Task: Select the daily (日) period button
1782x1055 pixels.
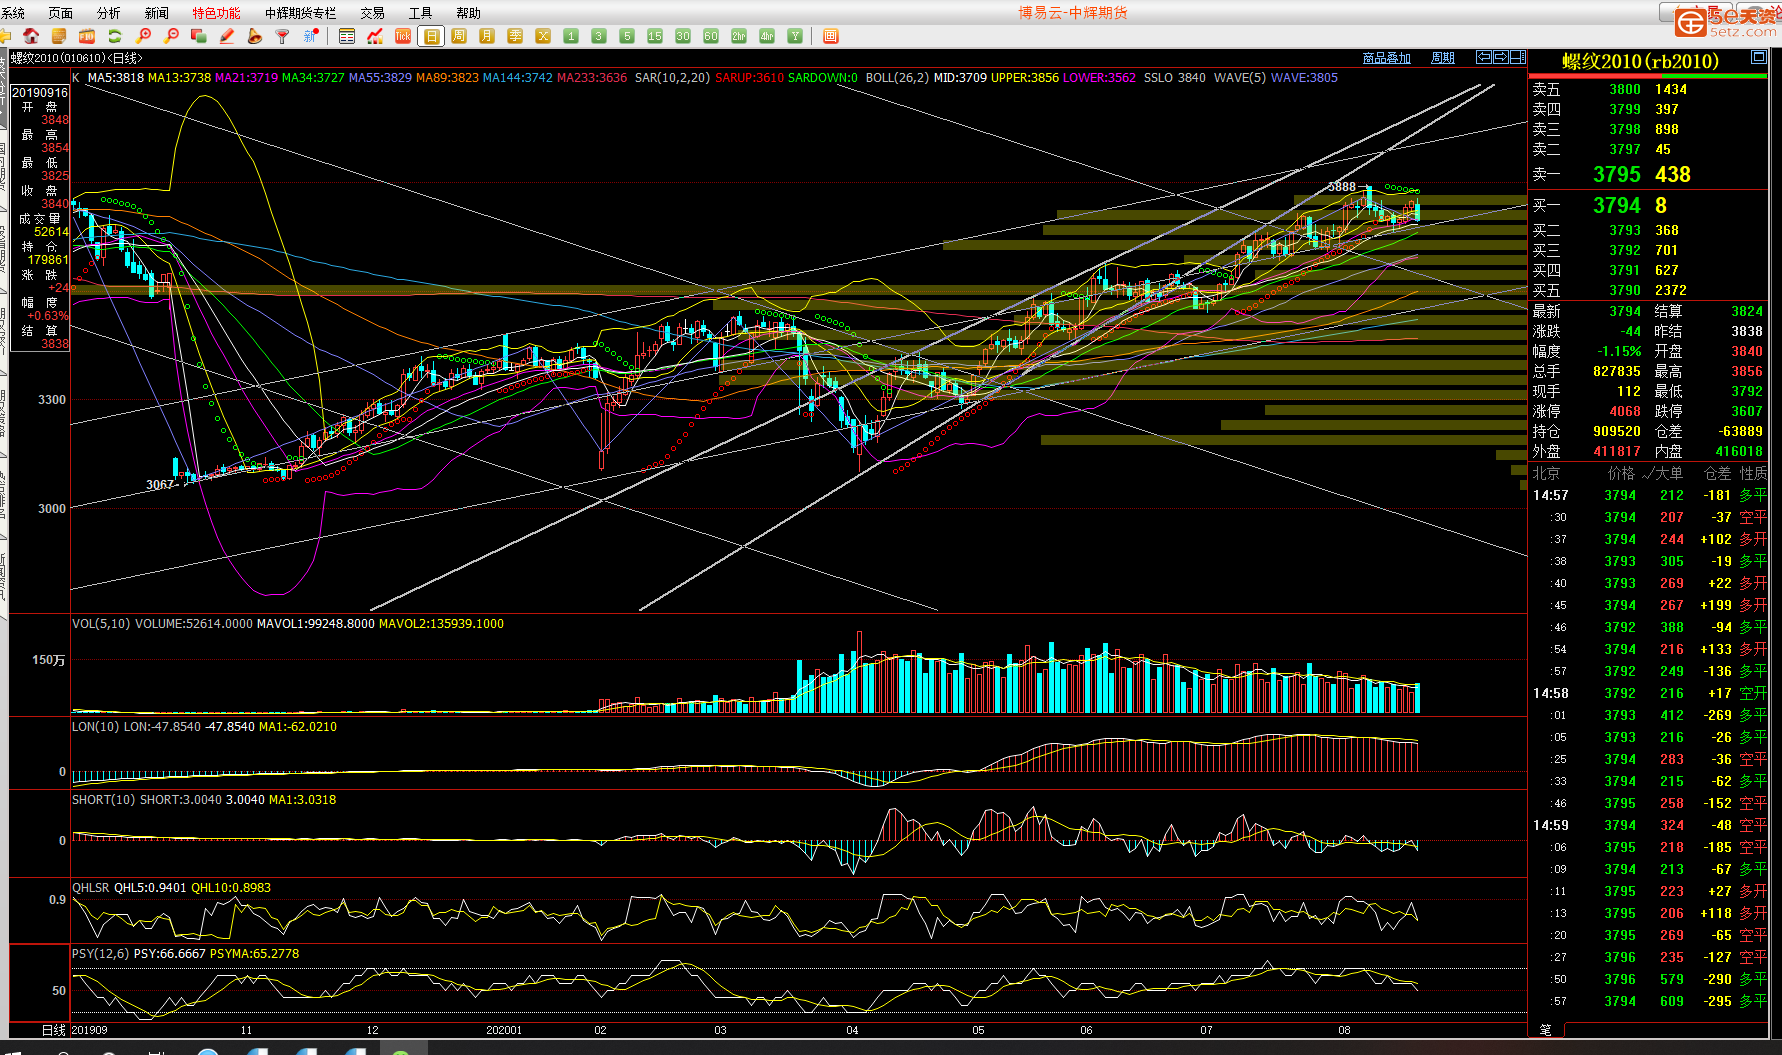Action: click(431, 36)
